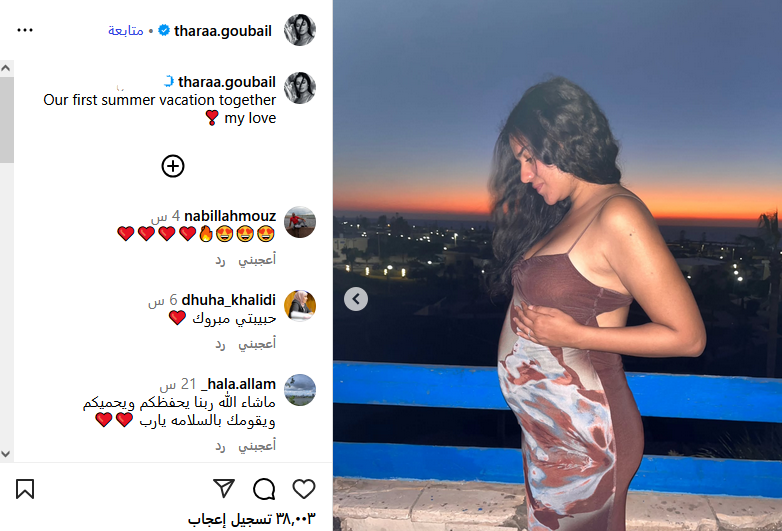The height and width of the screenshot is (531, 782).
Task: Click the scrollbar down arrow in comments
Action: click(x=6, y=454)
